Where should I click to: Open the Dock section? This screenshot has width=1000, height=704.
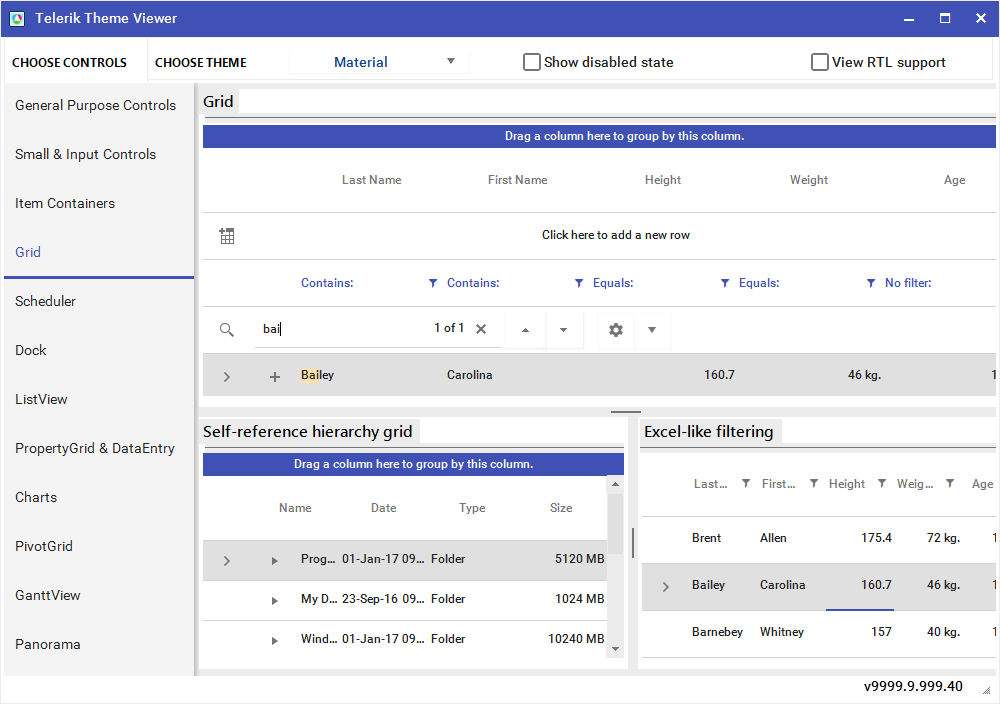point(31,350)
